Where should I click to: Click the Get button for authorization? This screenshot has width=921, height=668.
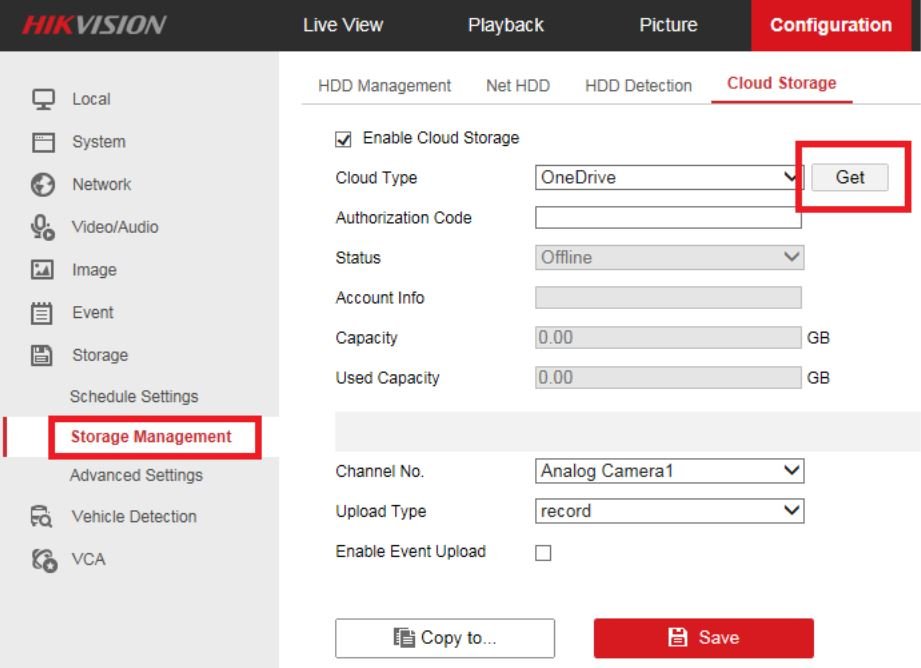tap(848, 177)
